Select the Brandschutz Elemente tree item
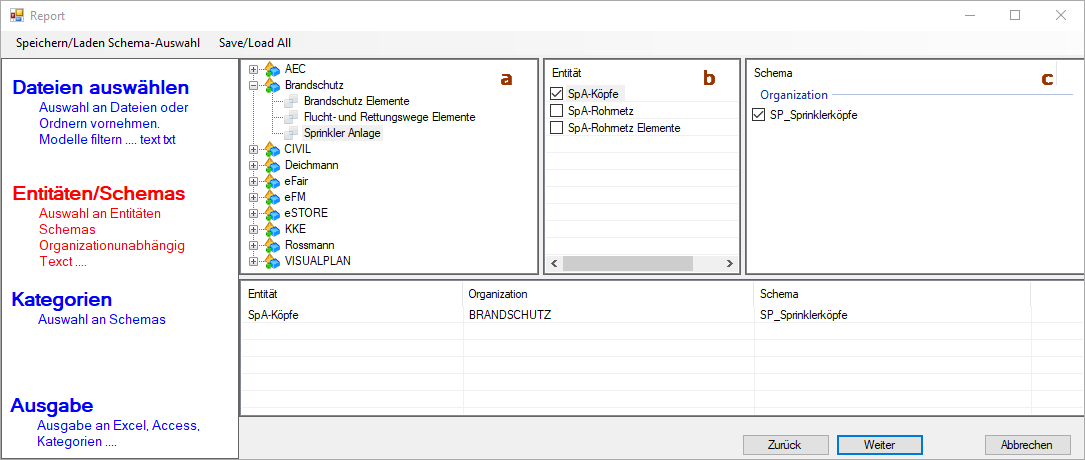This screenshot has width=1085, height=460. pyautogui.click(x=356, y=101)
